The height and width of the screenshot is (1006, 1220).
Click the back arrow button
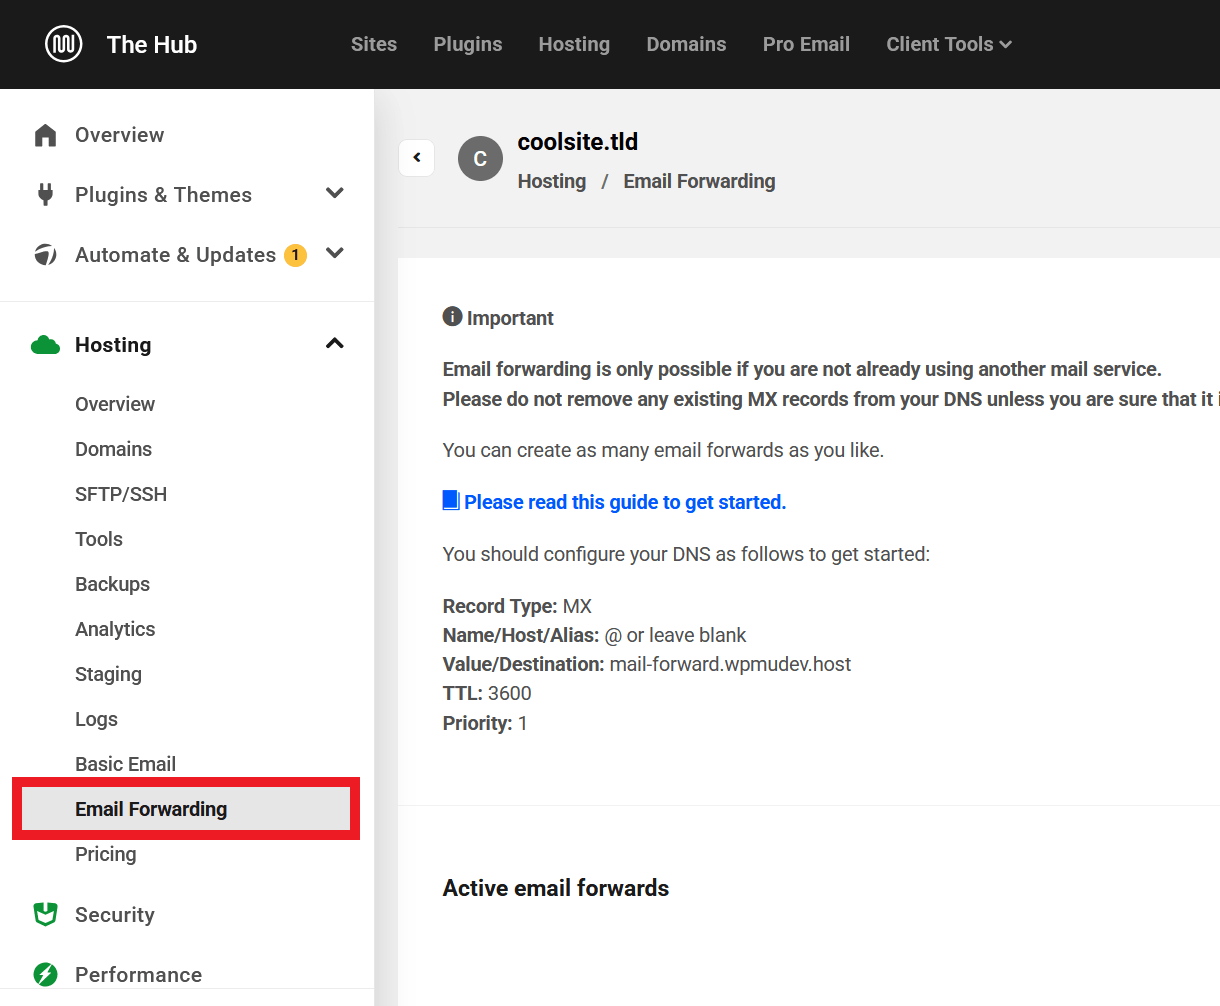click(417, 158)
